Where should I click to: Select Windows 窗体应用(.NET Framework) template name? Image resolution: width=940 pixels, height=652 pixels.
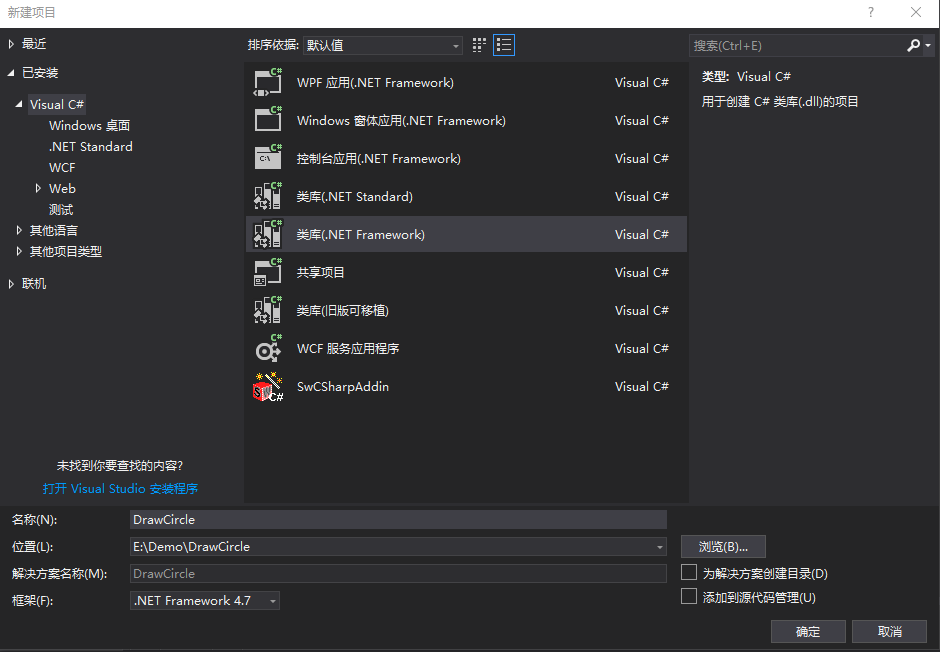(401, 120)
